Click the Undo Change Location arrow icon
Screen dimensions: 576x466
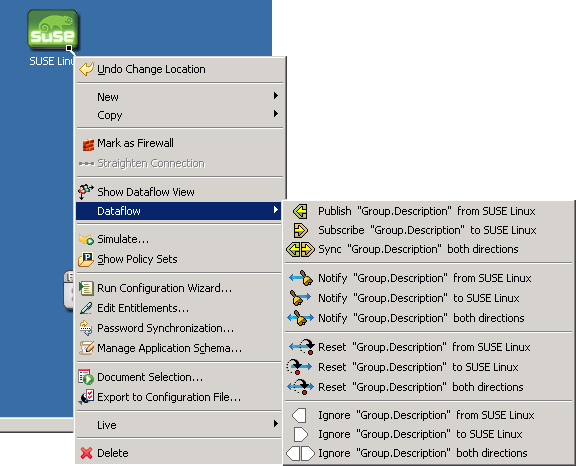tap(86, 69)
